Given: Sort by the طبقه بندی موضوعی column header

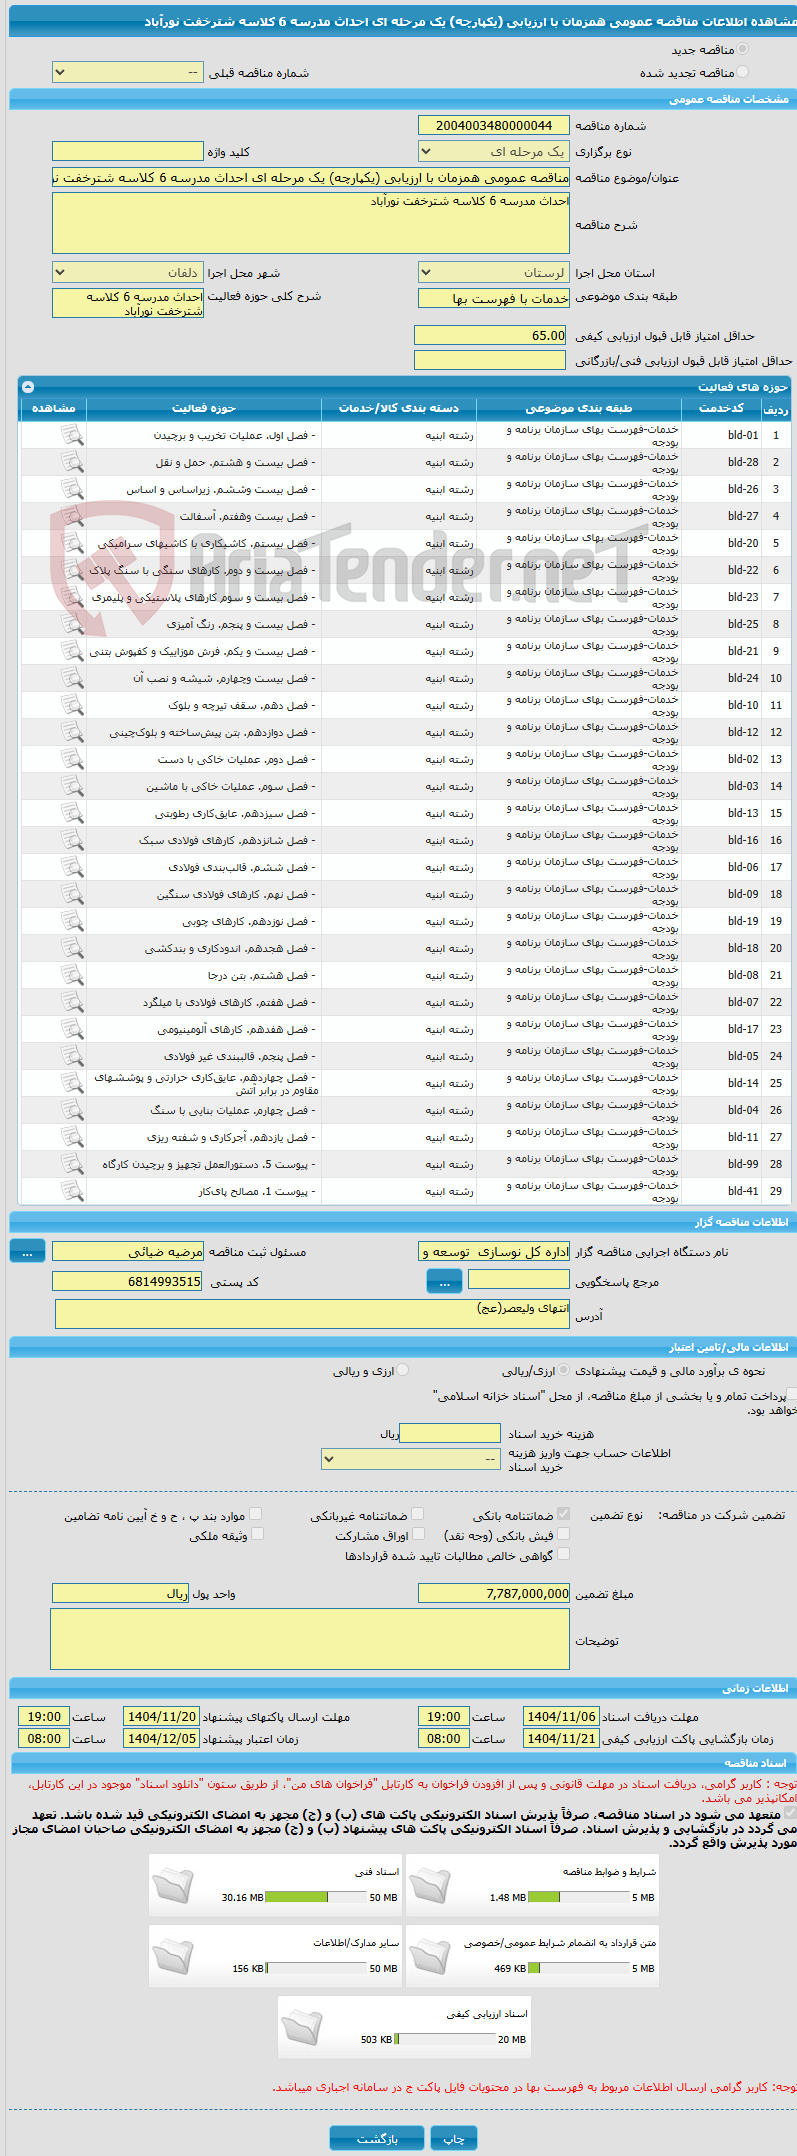Looking at the screenshot, I should coord(579,408).
